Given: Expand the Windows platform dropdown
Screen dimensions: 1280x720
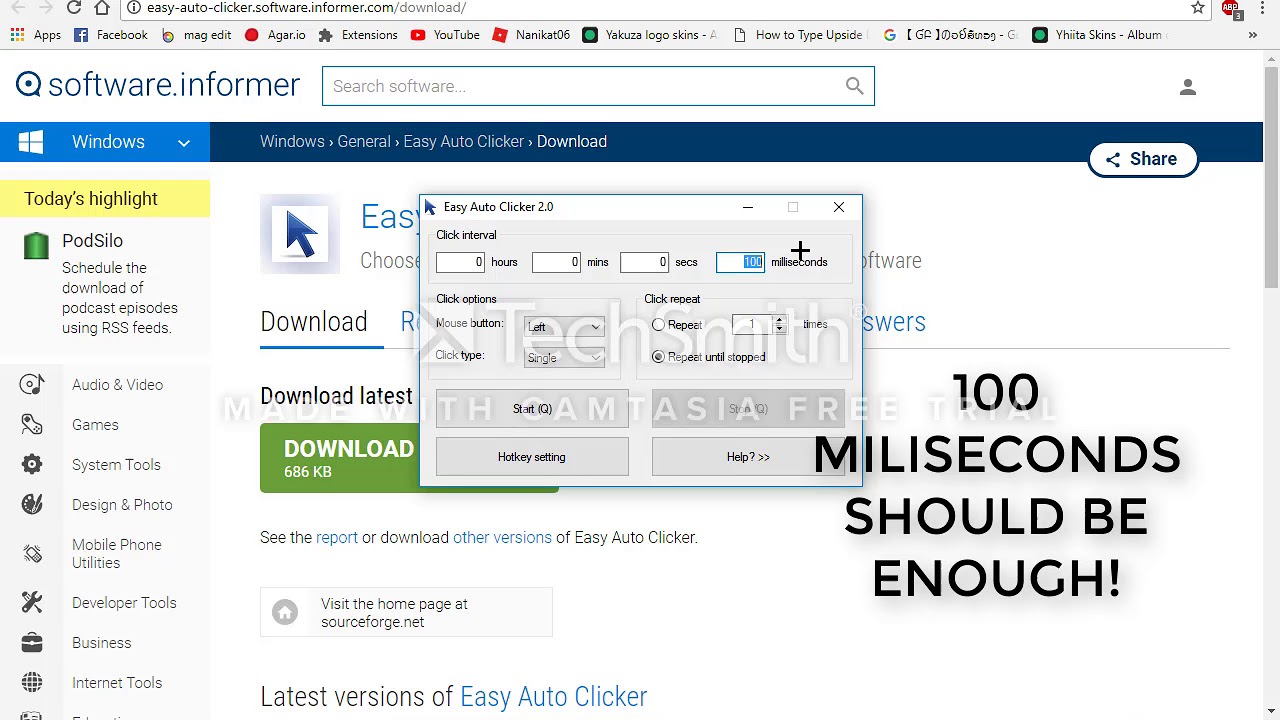Looking at the screenshot, I should (x=184, y=143).
